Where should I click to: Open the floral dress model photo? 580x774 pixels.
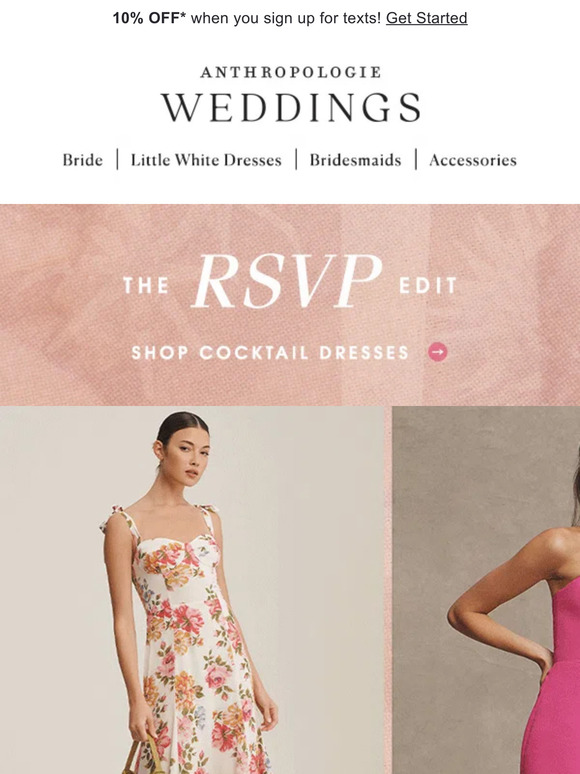pyautogui.click(x=192, y=590)
